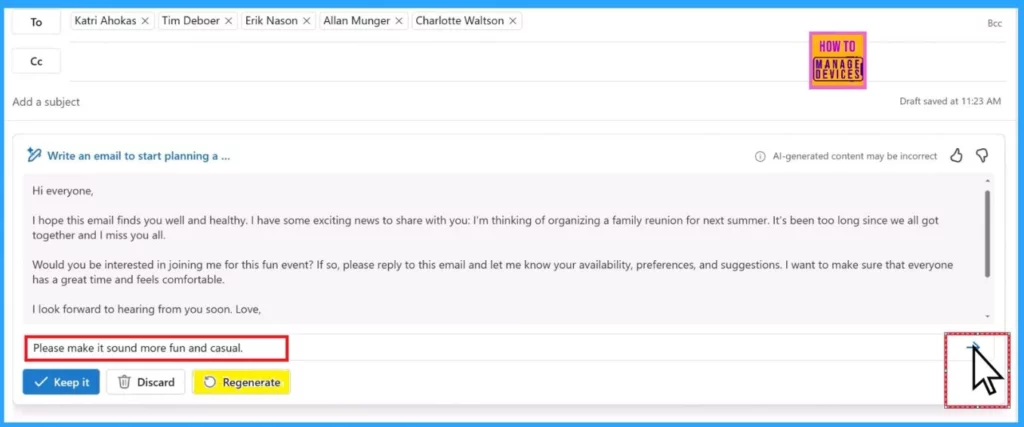
Task: Give thumbs down to the AI draft
Action: pos(981,155)
